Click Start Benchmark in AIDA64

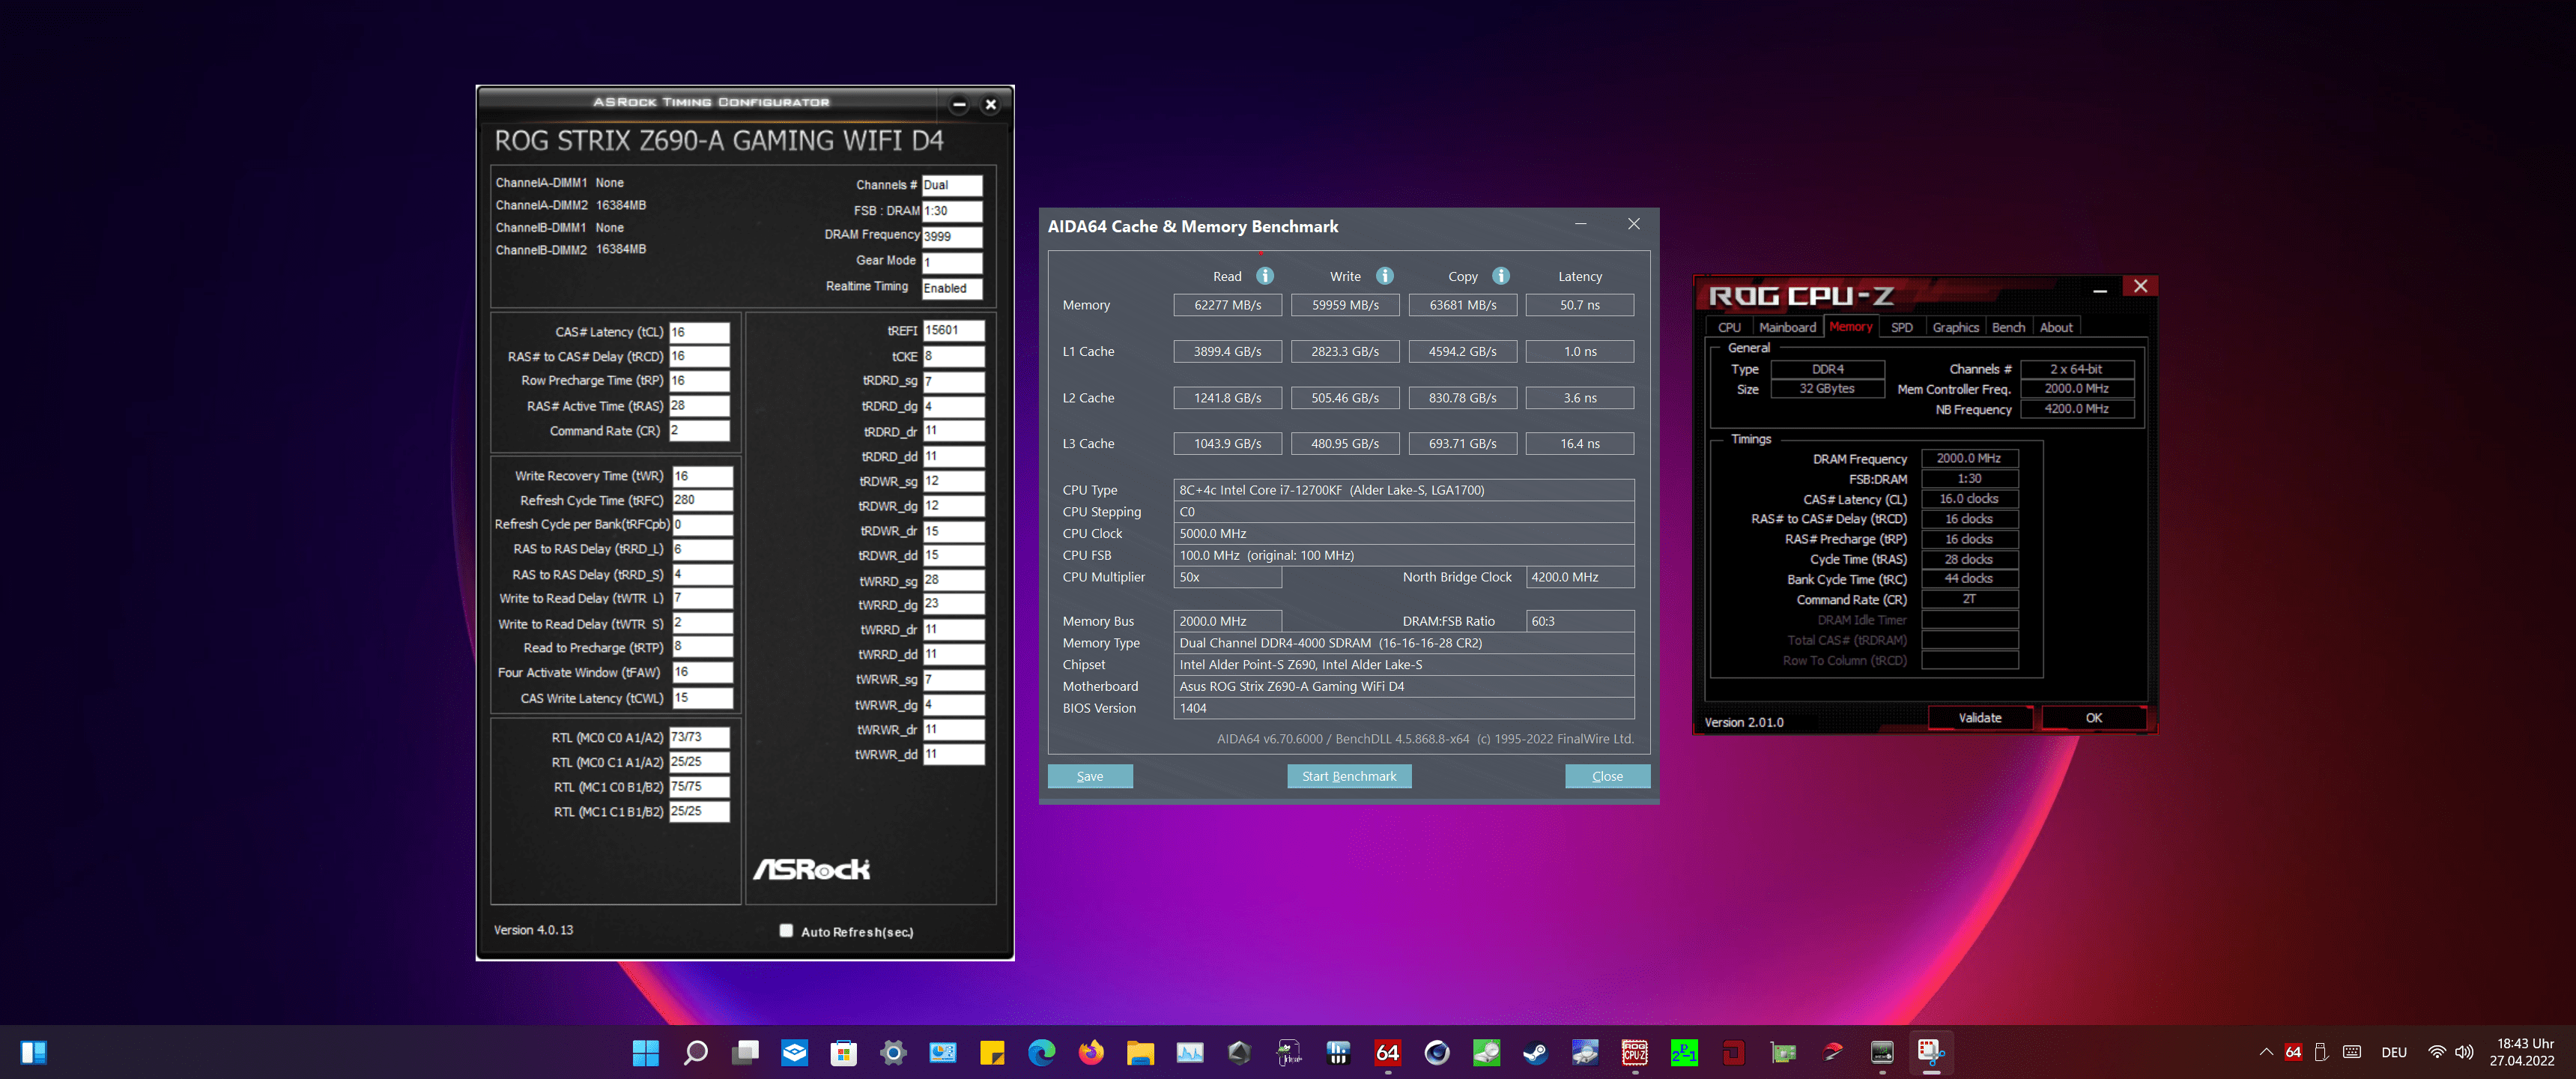1349,776
